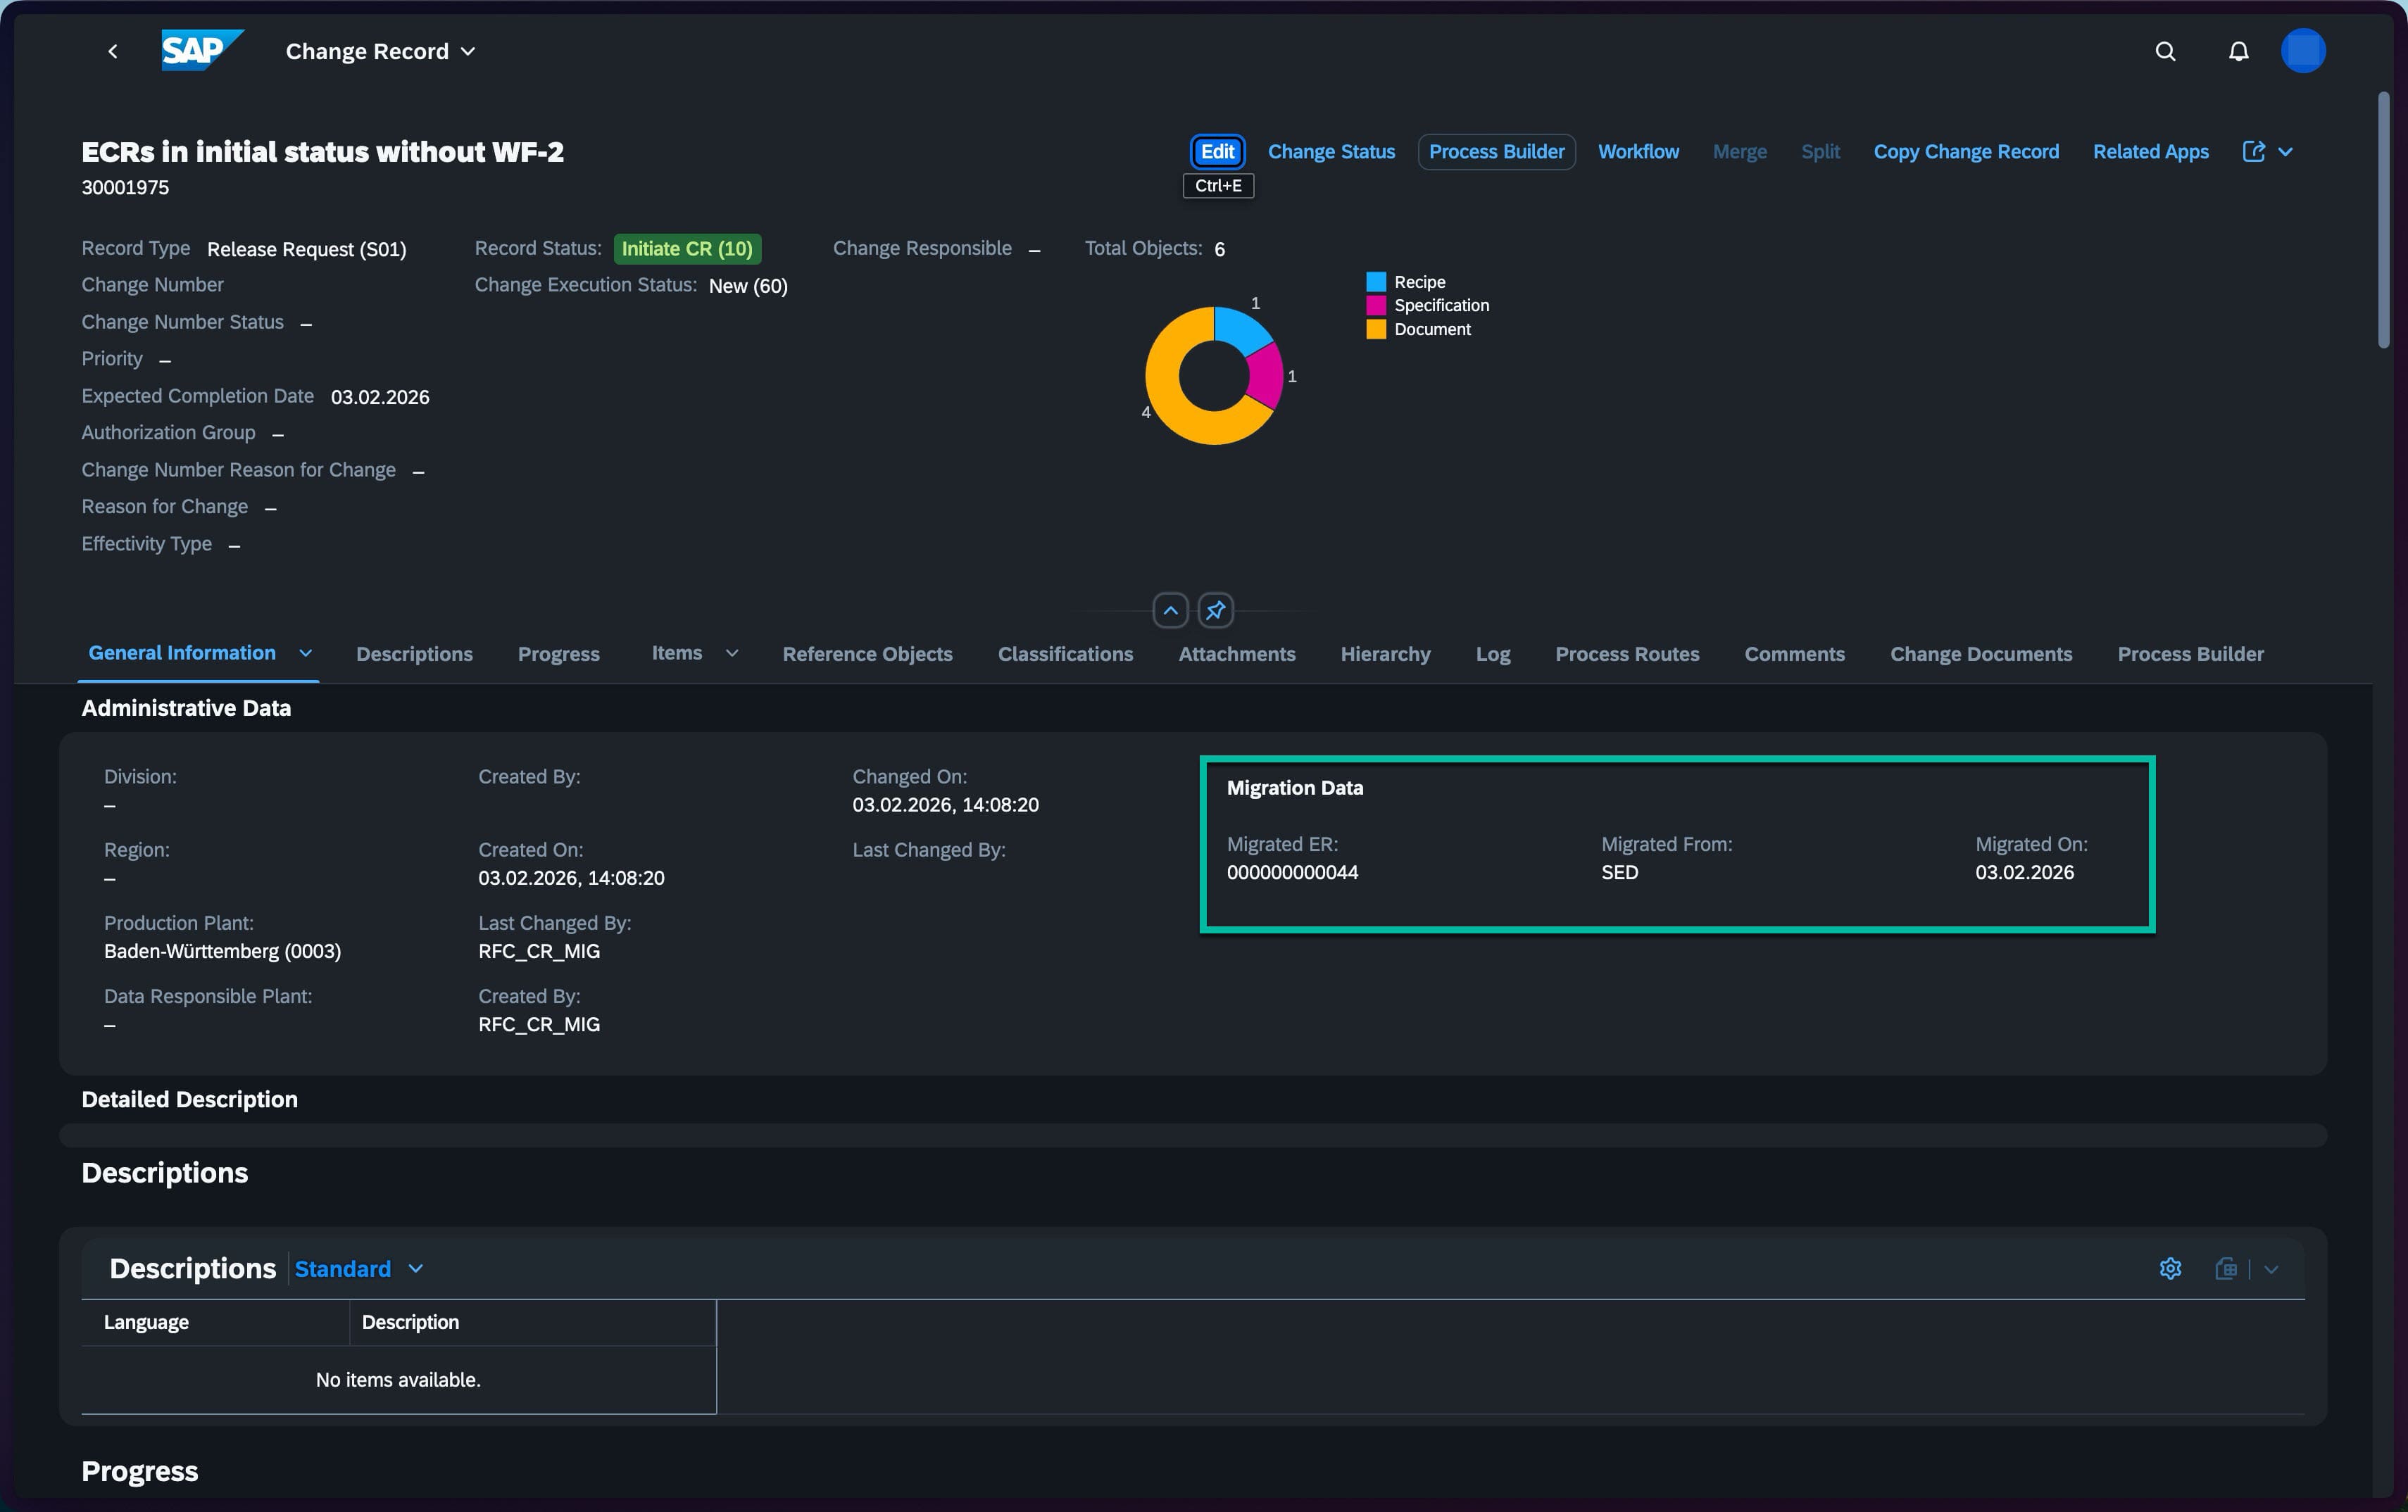The image size is (2408, 1512).
Task: Select the General Information tab
Action: 182,653
